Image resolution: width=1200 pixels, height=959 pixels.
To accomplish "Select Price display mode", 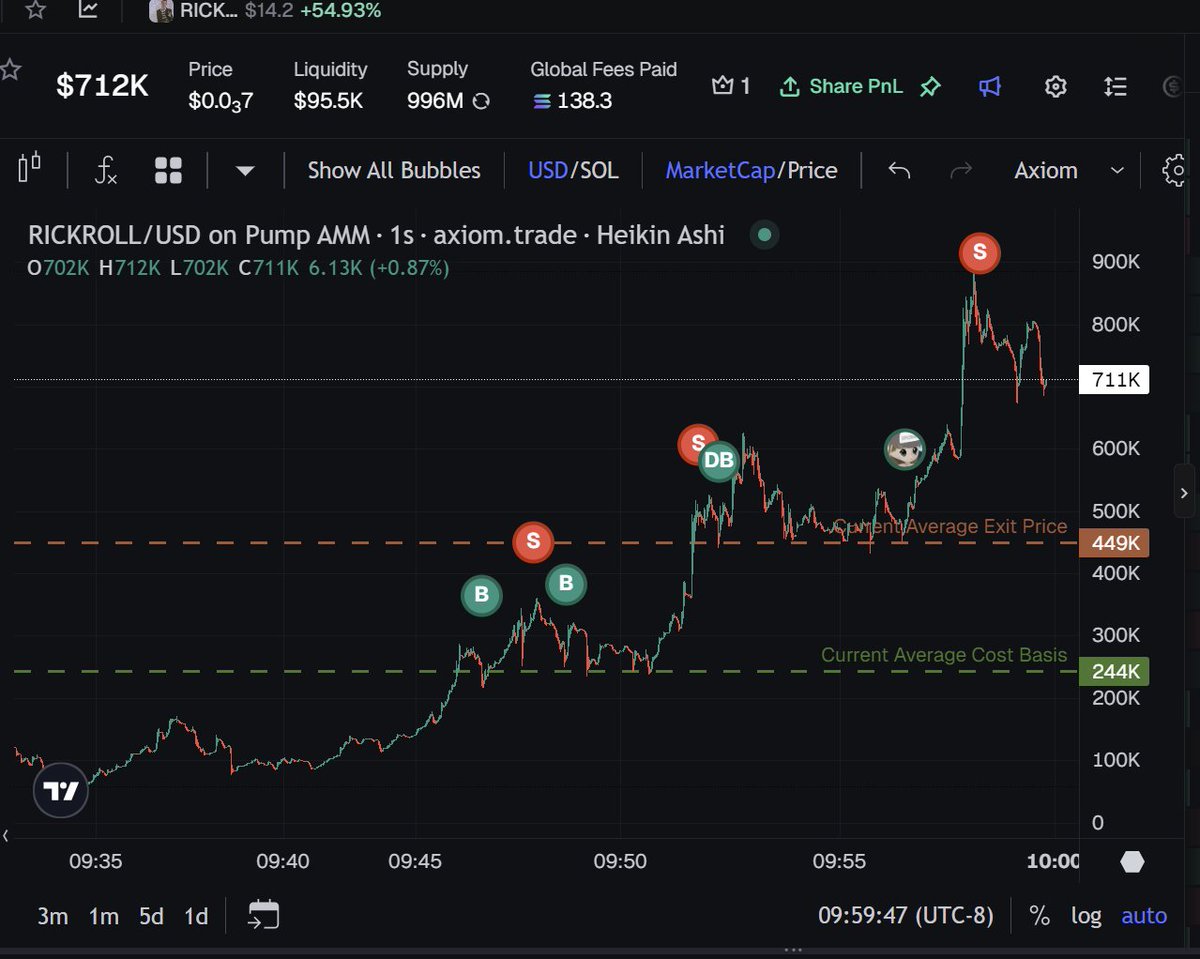I will click(812, 170).
